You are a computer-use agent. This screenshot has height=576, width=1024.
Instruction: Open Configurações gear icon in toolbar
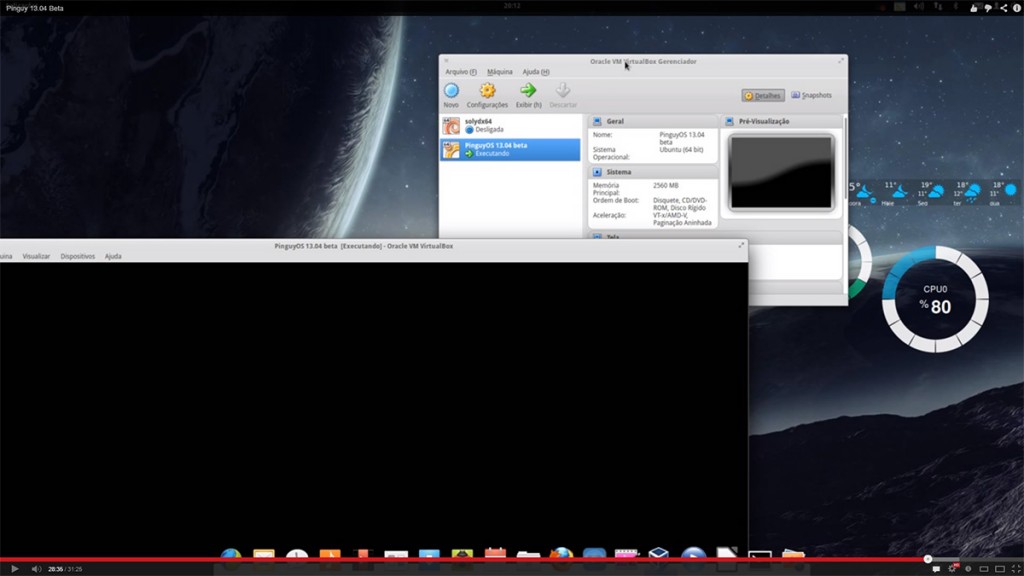(487, 92)
